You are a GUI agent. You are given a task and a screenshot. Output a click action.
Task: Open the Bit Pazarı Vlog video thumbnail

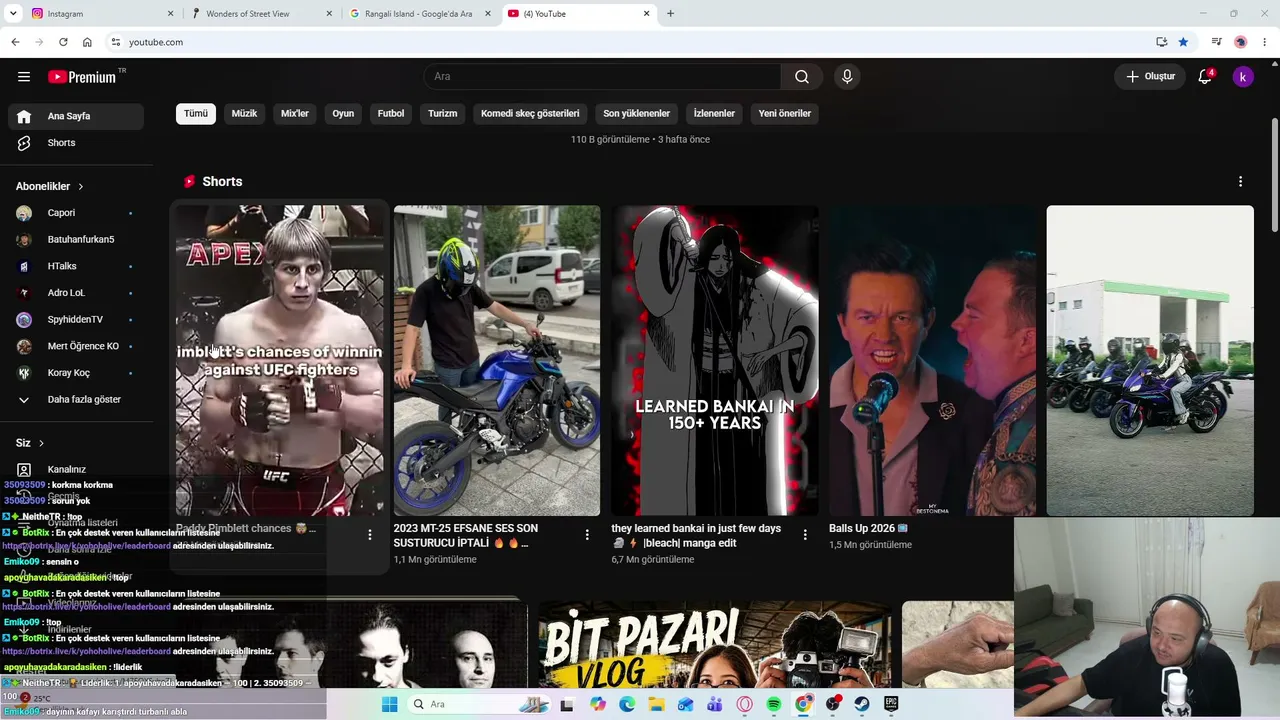pyautogui.click(x=715, y=645)
